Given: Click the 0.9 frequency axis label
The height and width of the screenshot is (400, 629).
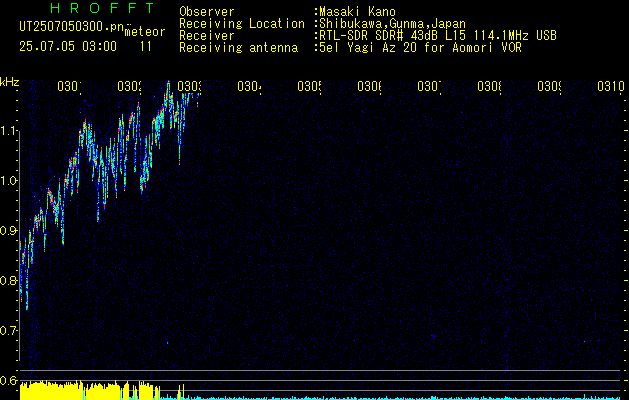Looking at the screenshot, I should [8, 230].
